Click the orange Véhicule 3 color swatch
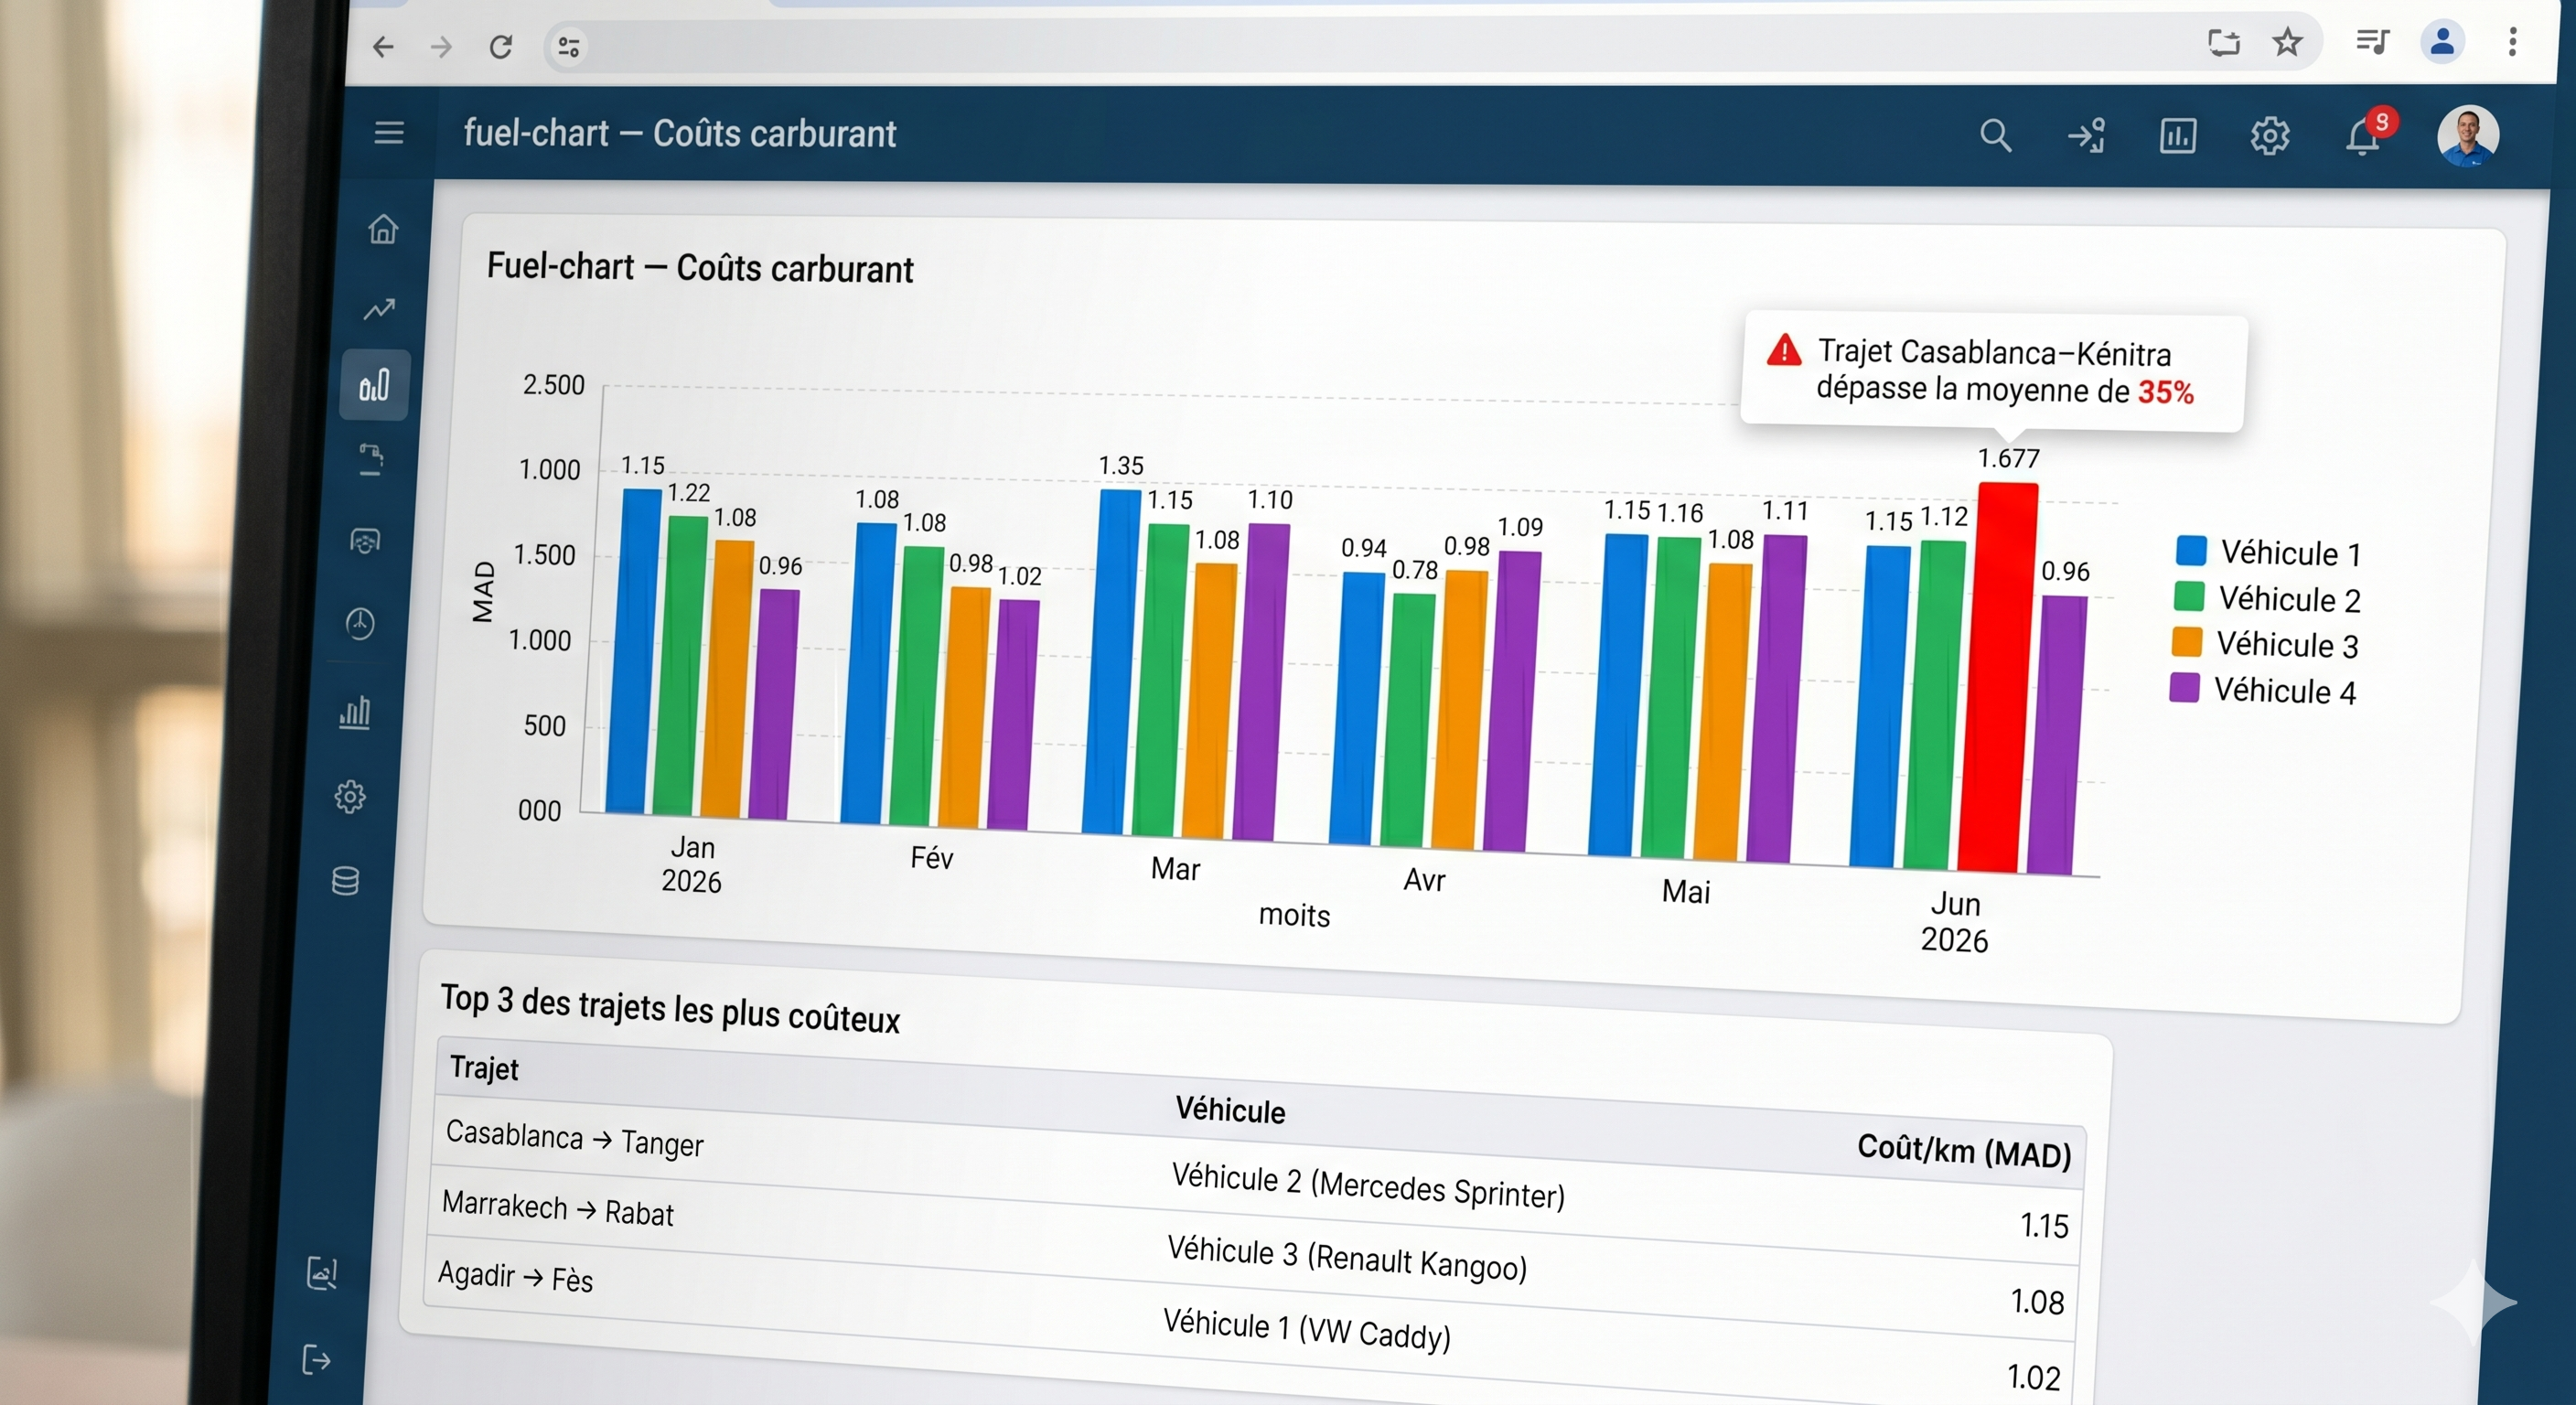The image size is (2576, 1405). point(2187,642)
